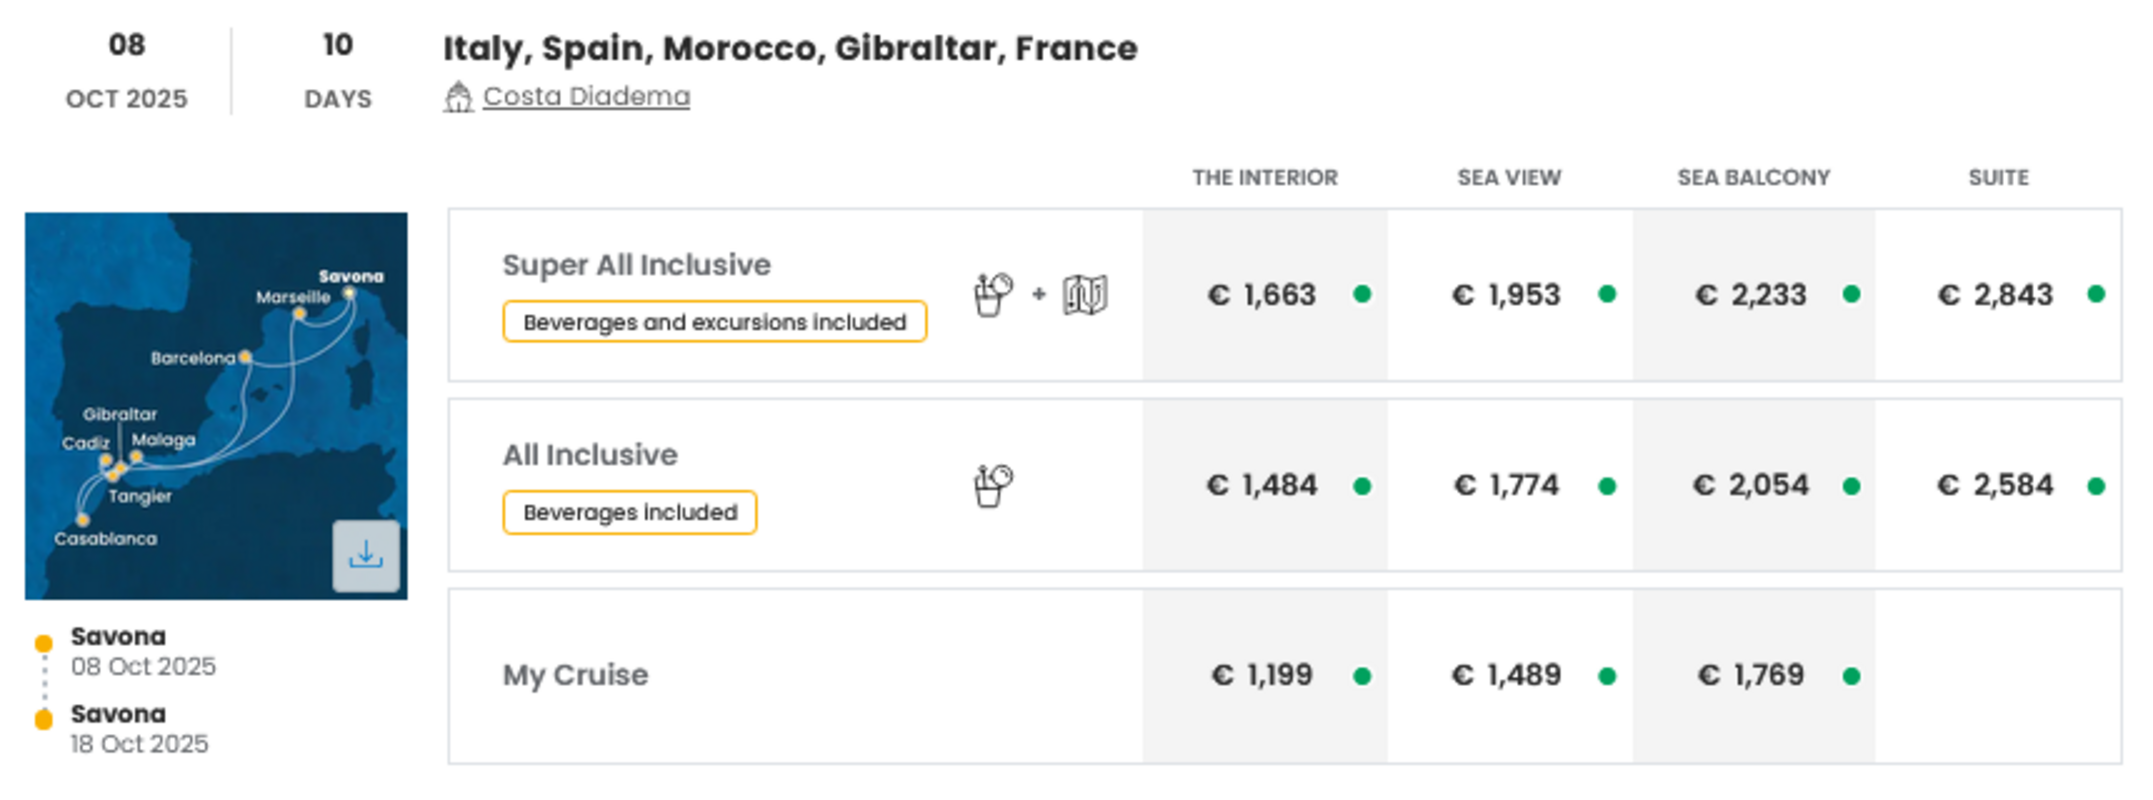Click the Sea Balcony column header

pos(1754,178)
